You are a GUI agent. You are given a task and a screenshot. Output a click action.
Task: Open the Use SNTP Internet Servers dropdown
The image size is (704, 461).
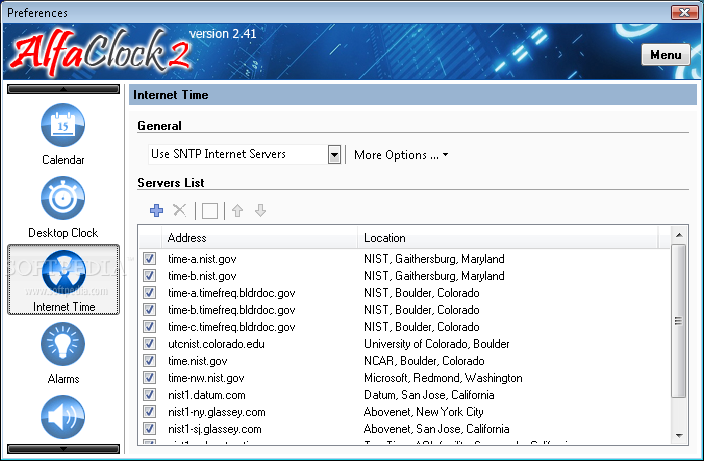click(x=334, y=154)
